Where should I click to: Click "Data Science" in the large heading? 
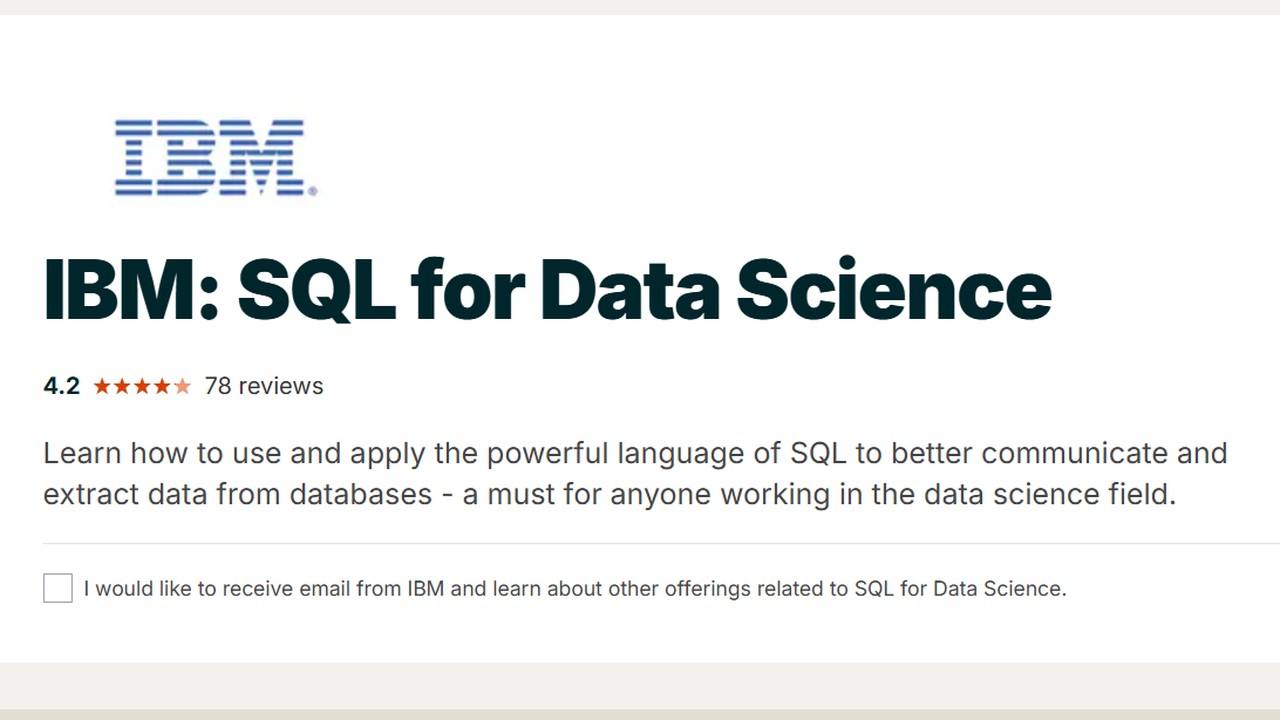[x=796, y=290]
